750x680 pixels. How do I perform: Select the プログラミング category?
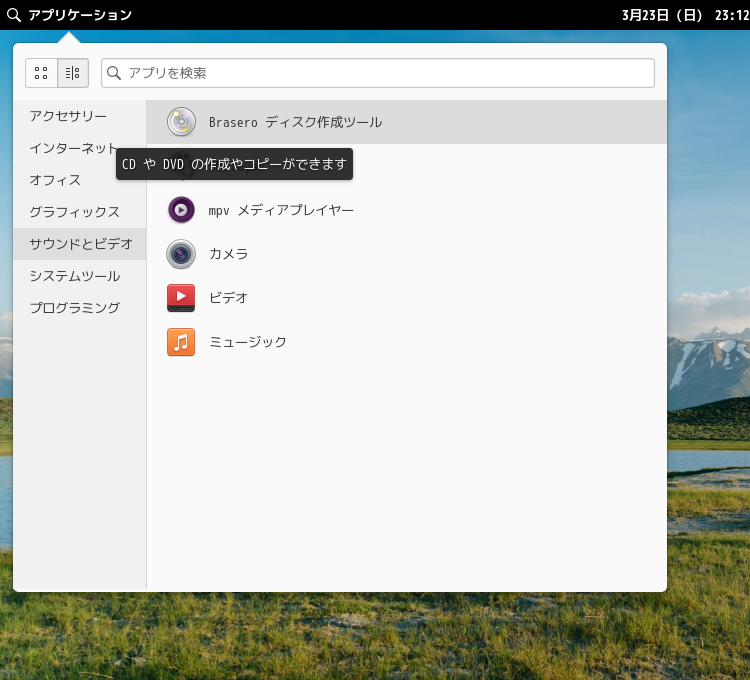click(79, 307)
